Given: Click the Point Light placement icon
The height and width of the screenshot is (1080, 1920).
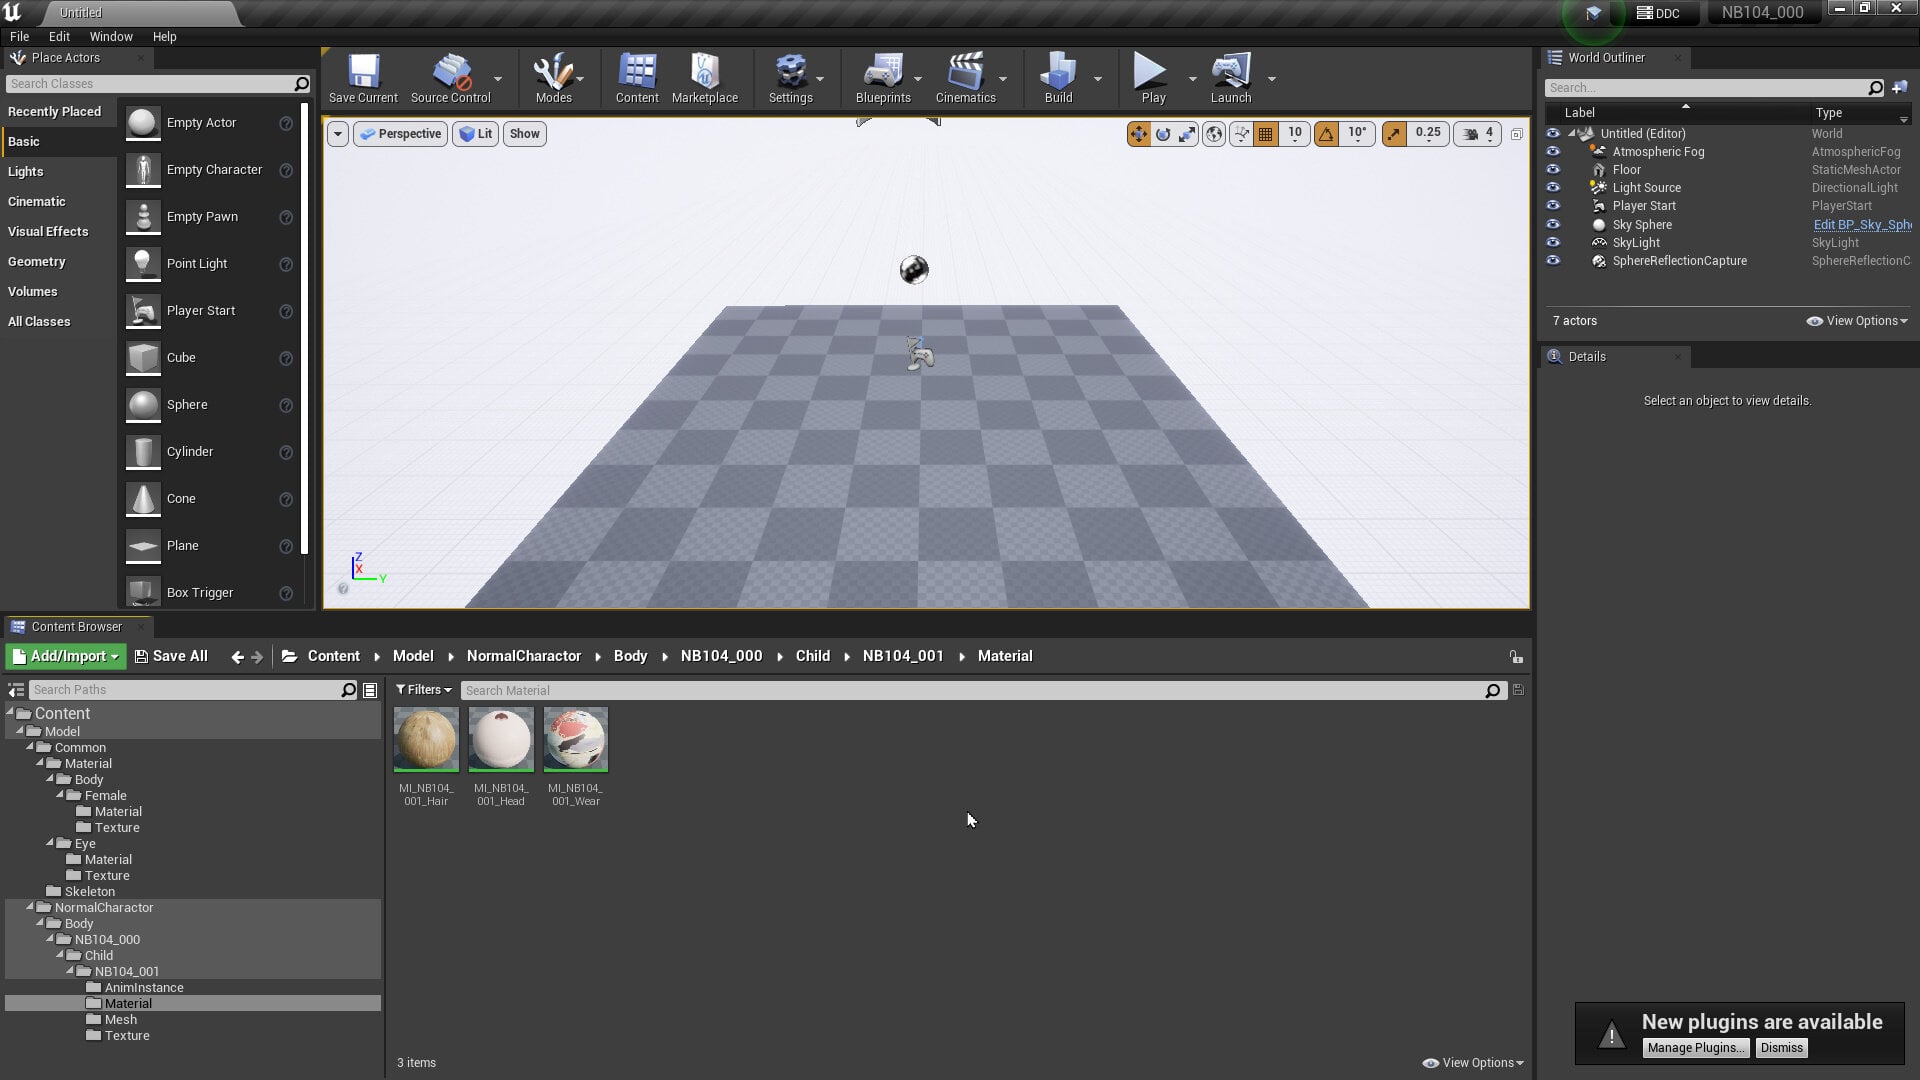Looking at the screenshot, I should (143, 264).
